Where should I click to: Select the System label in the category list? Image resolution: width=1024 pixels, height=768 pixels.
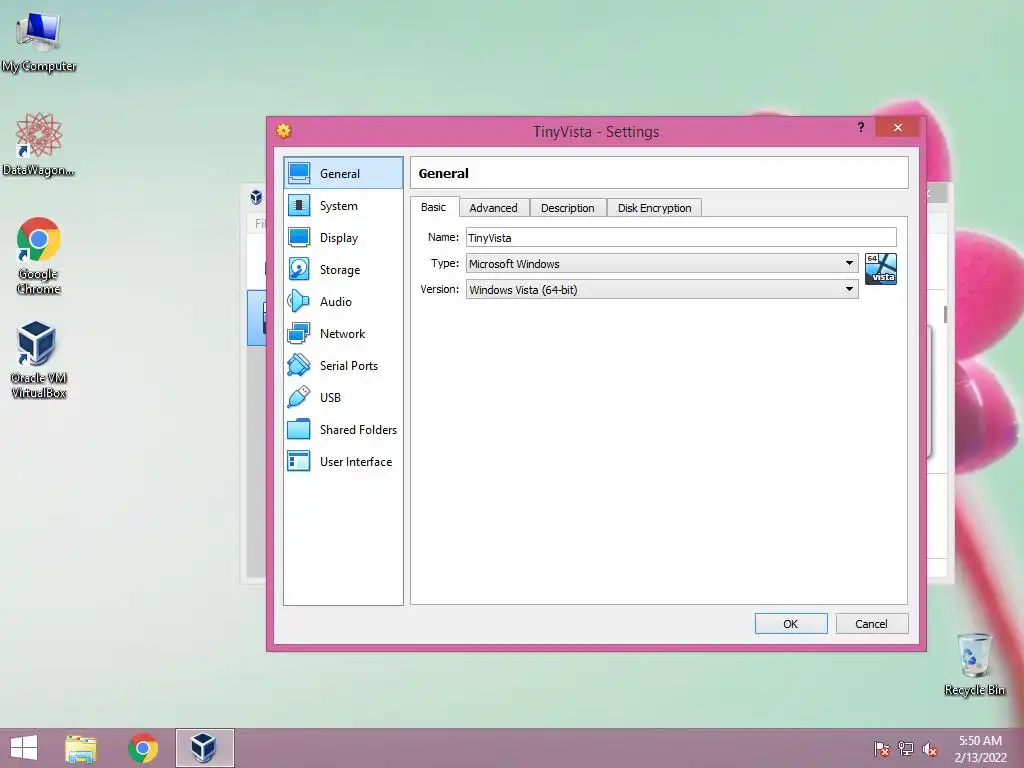pos(339,206)
